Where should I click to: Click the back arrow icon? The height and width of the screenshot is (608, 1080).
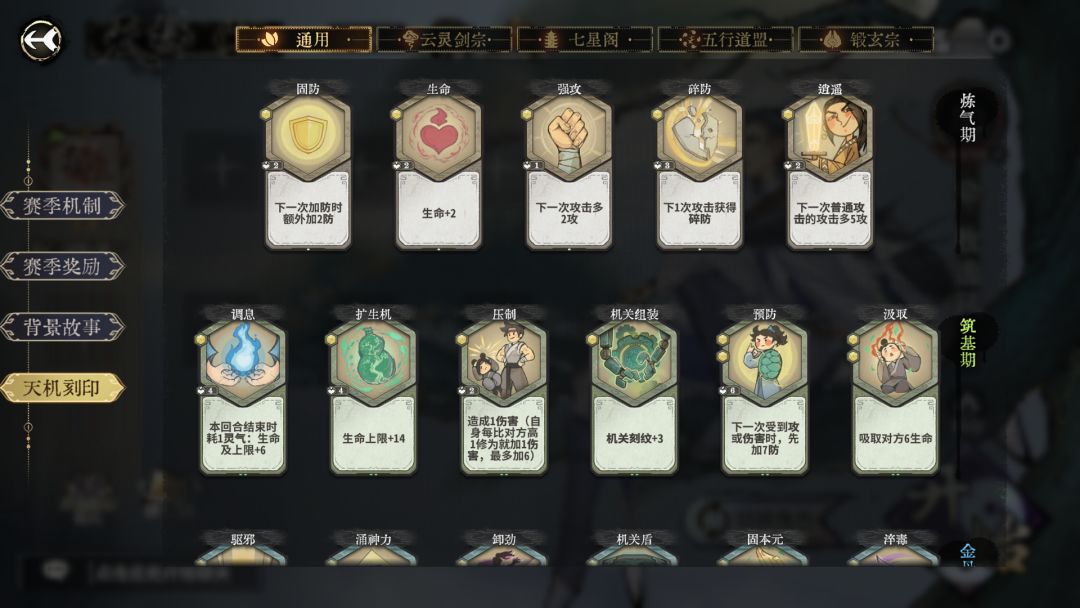41,41
